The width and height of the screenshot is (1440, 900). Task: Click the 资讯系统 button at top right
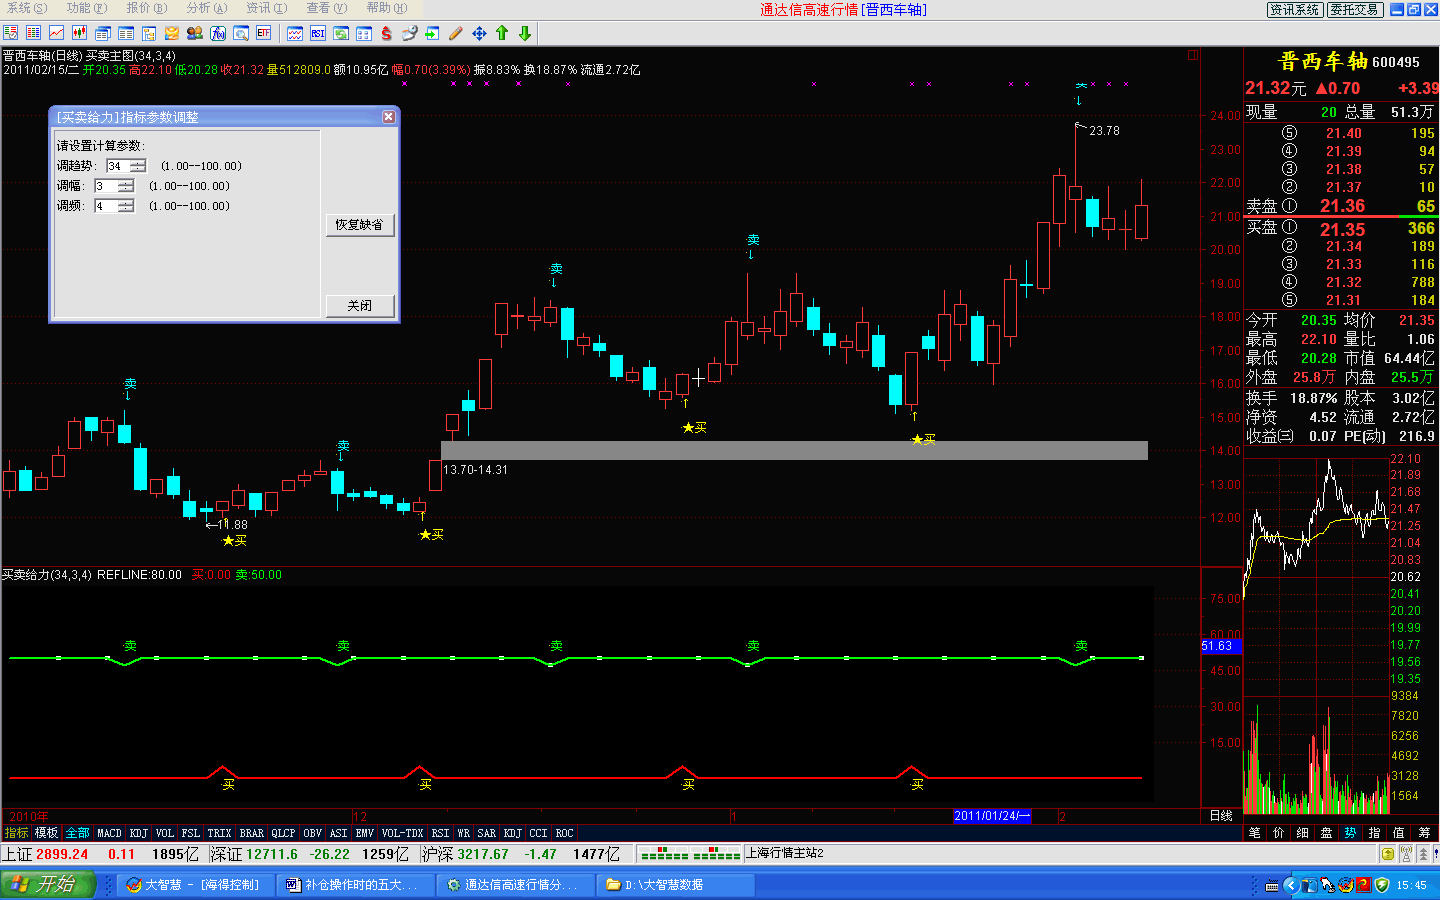[1295, 9]
